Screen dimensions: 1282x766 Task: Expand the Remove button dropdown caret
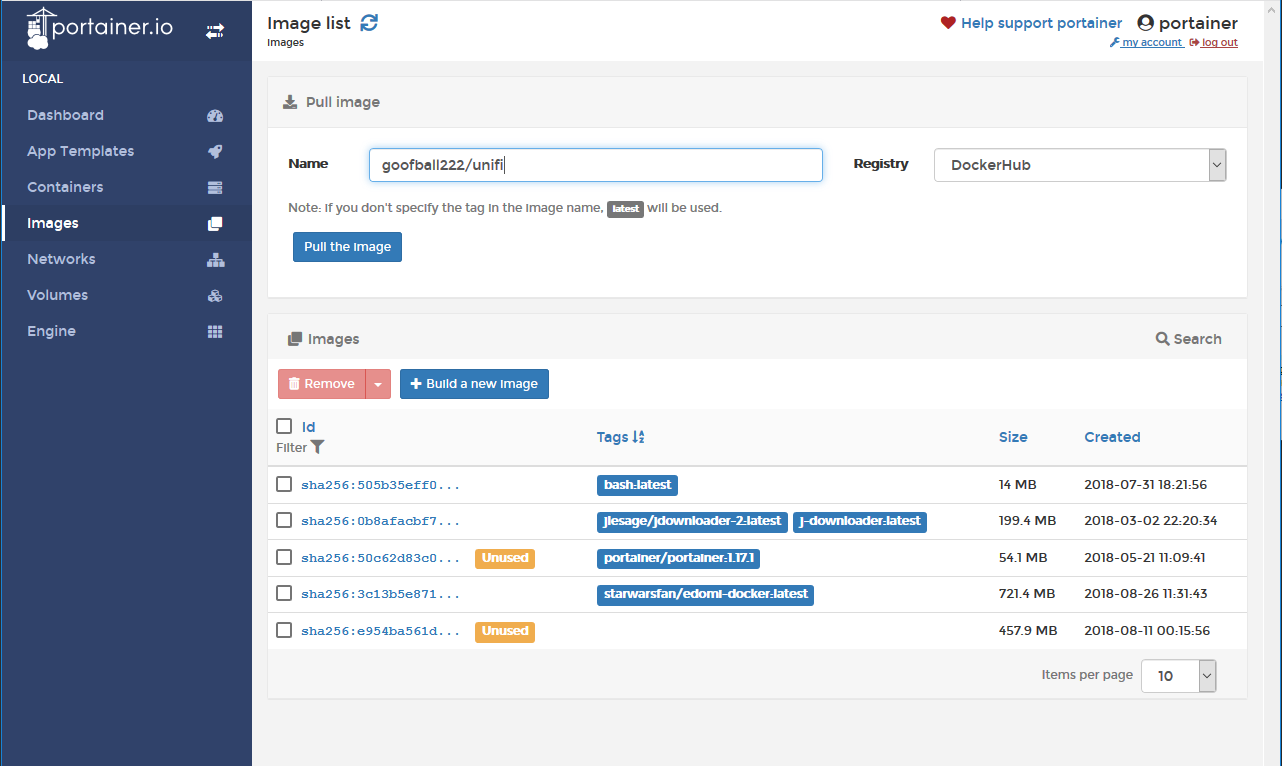point(378,384)
